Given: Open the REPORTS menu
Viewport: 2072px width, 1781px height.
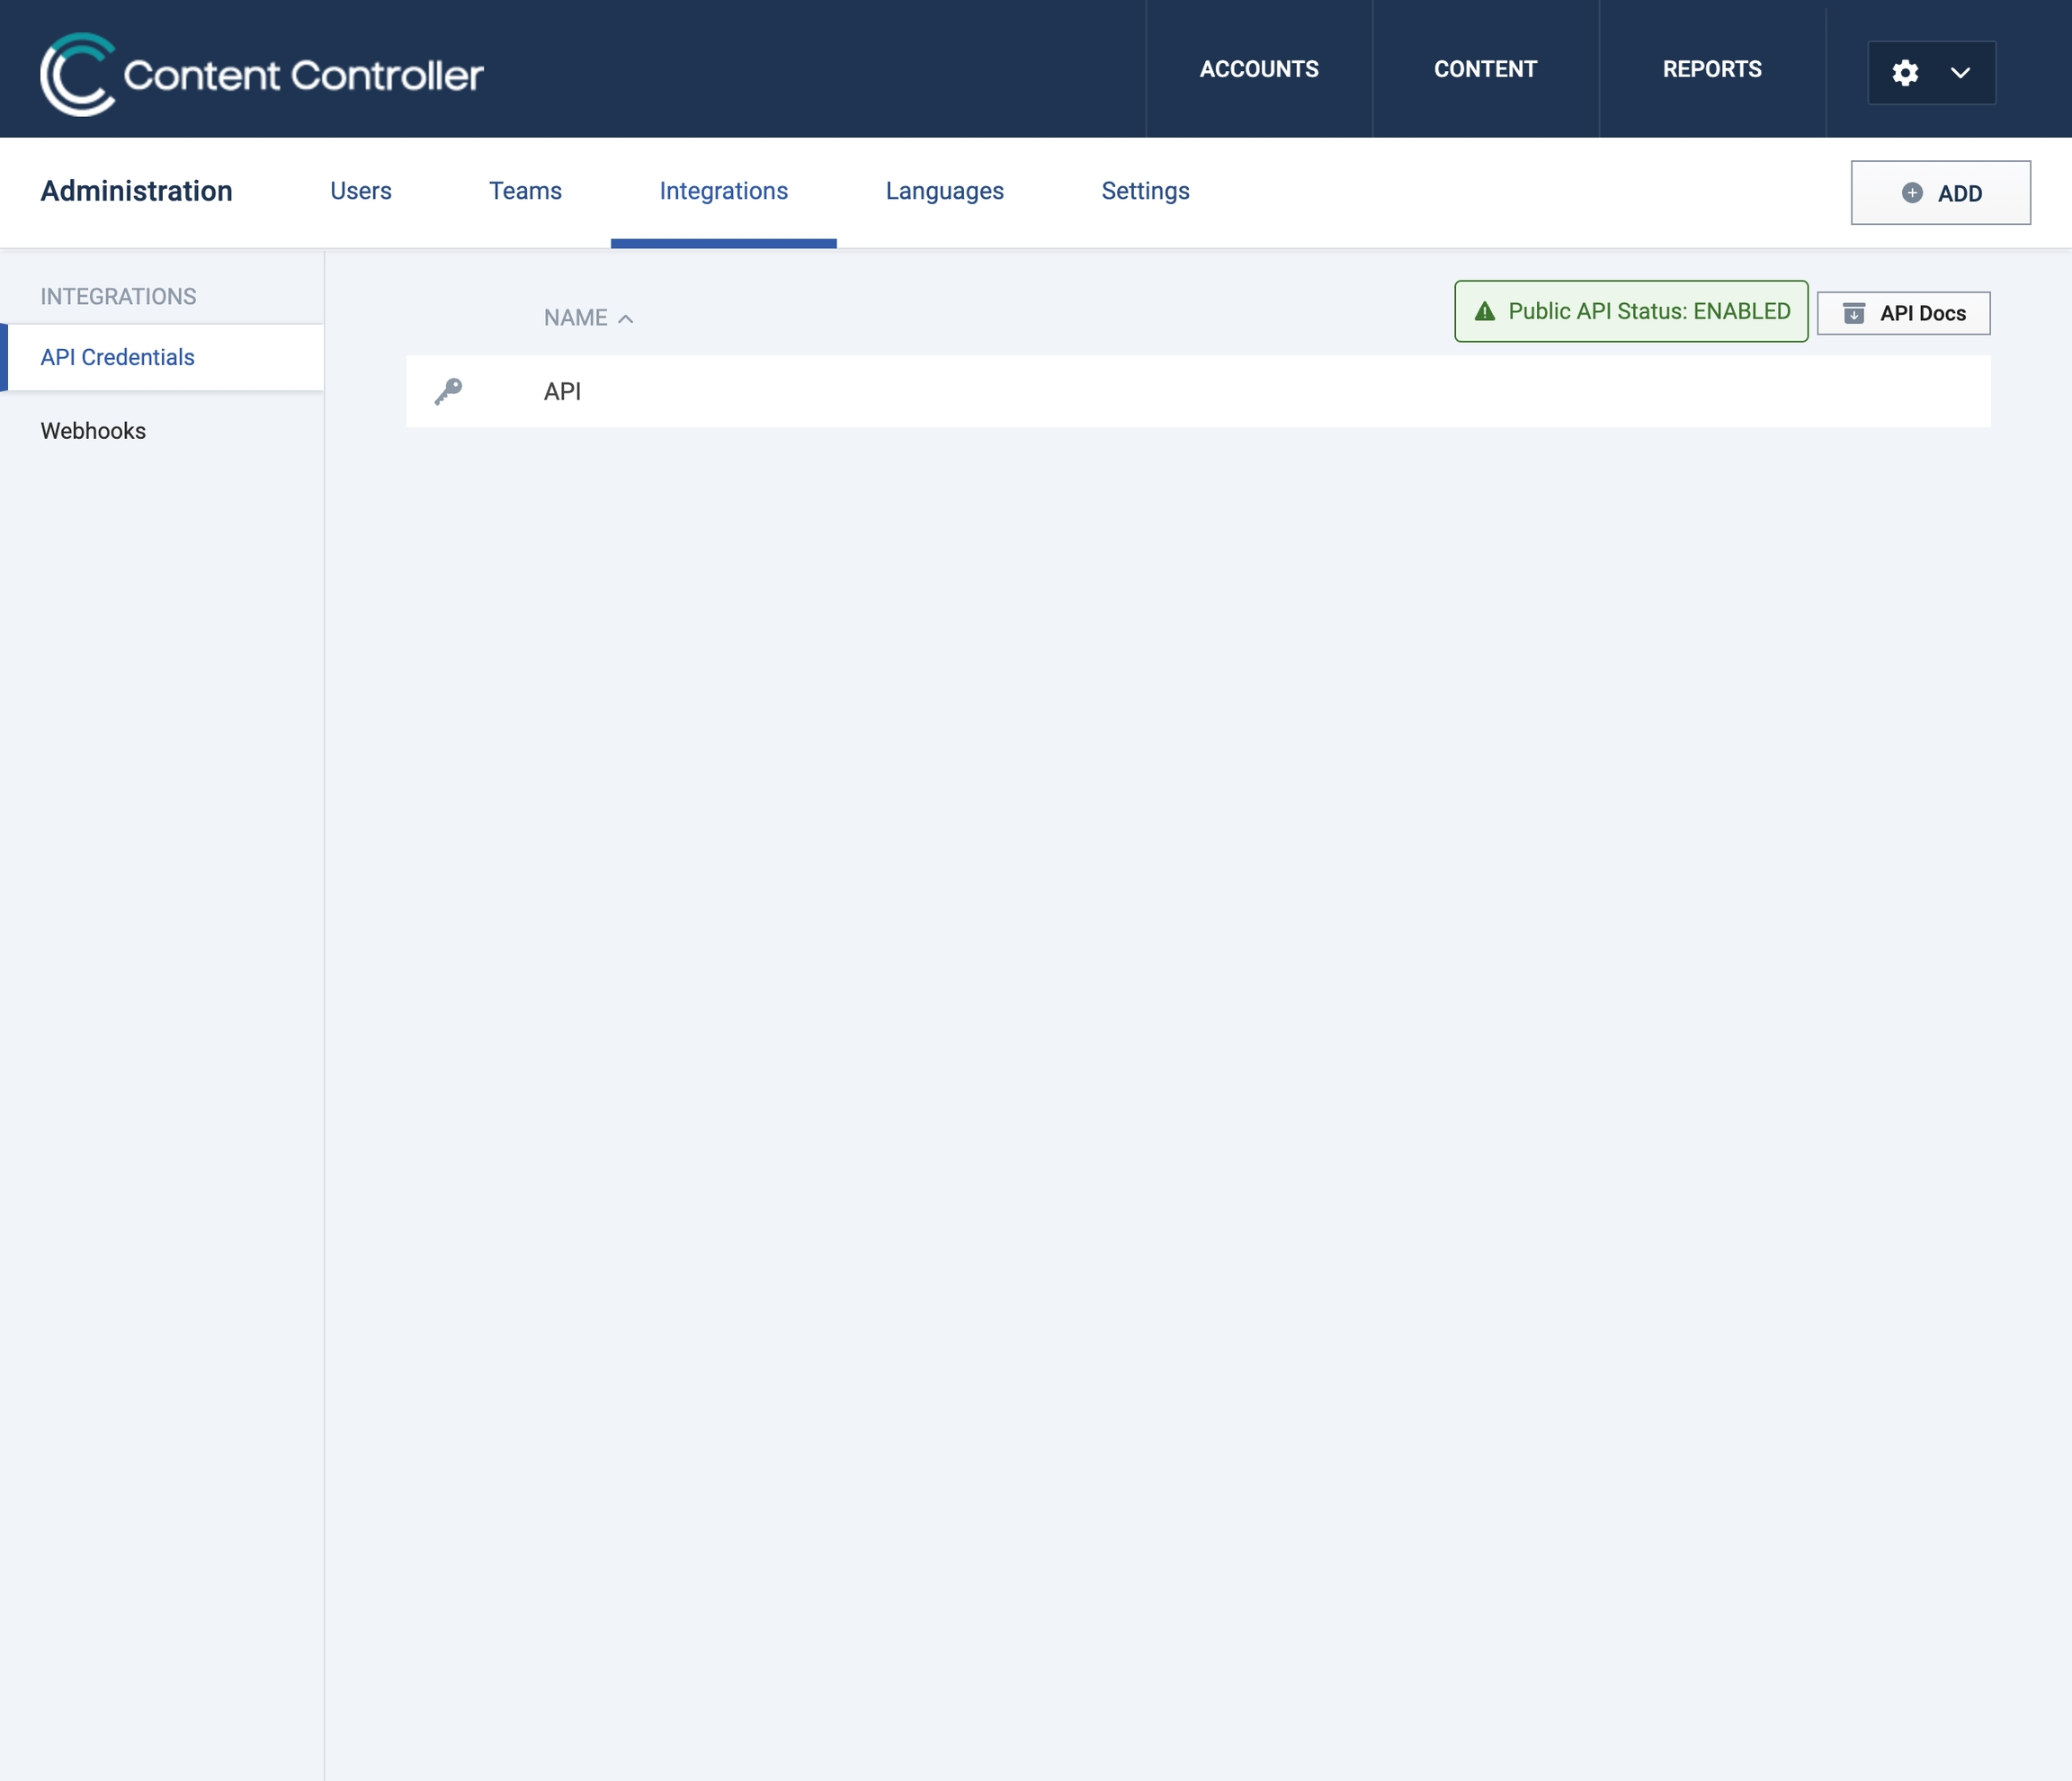Looking at the screenshot, I should point(1712,69).
